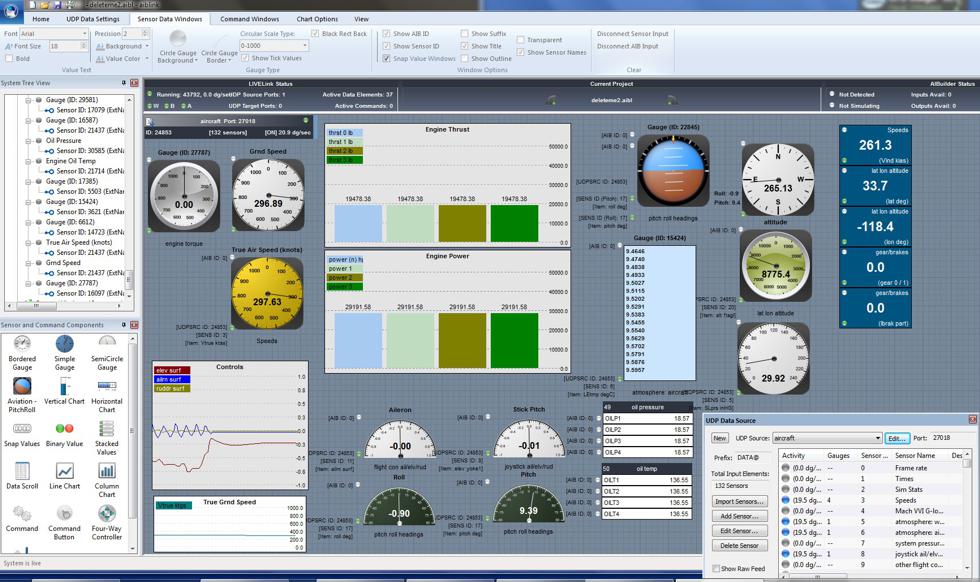The image size is (980, 582).
Task: Collapse the Oil Pressure tree node
Action: (x=29, y=141)
